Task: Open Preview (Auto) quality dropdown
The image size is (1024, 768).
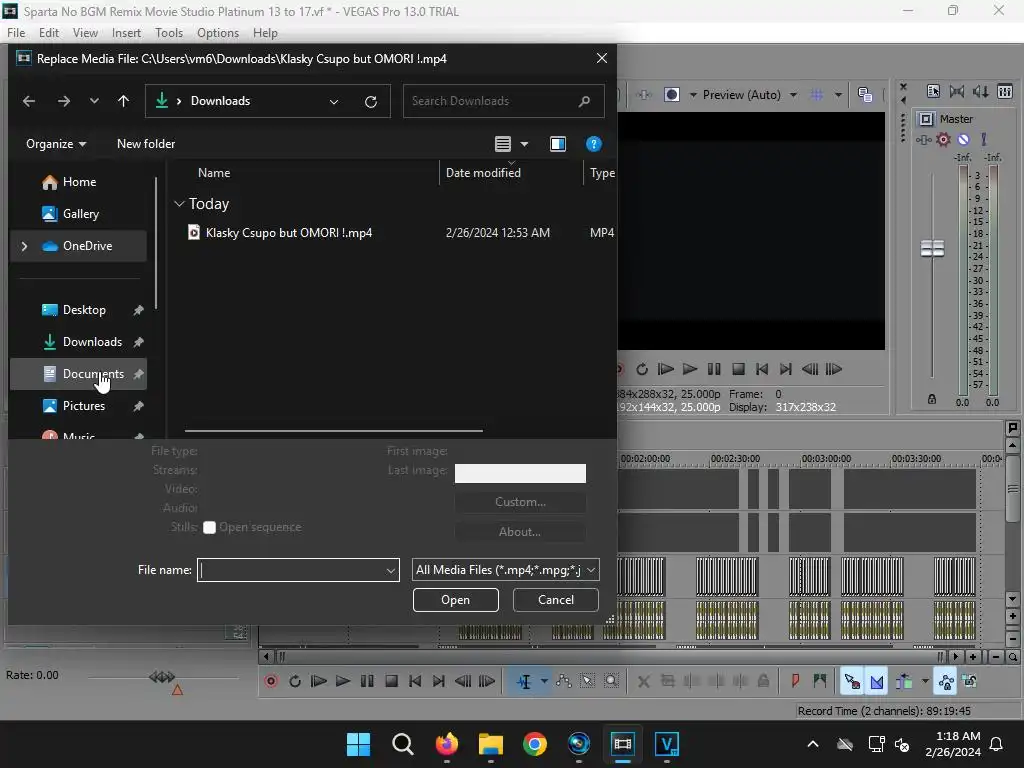Action: tap(750, 95)
